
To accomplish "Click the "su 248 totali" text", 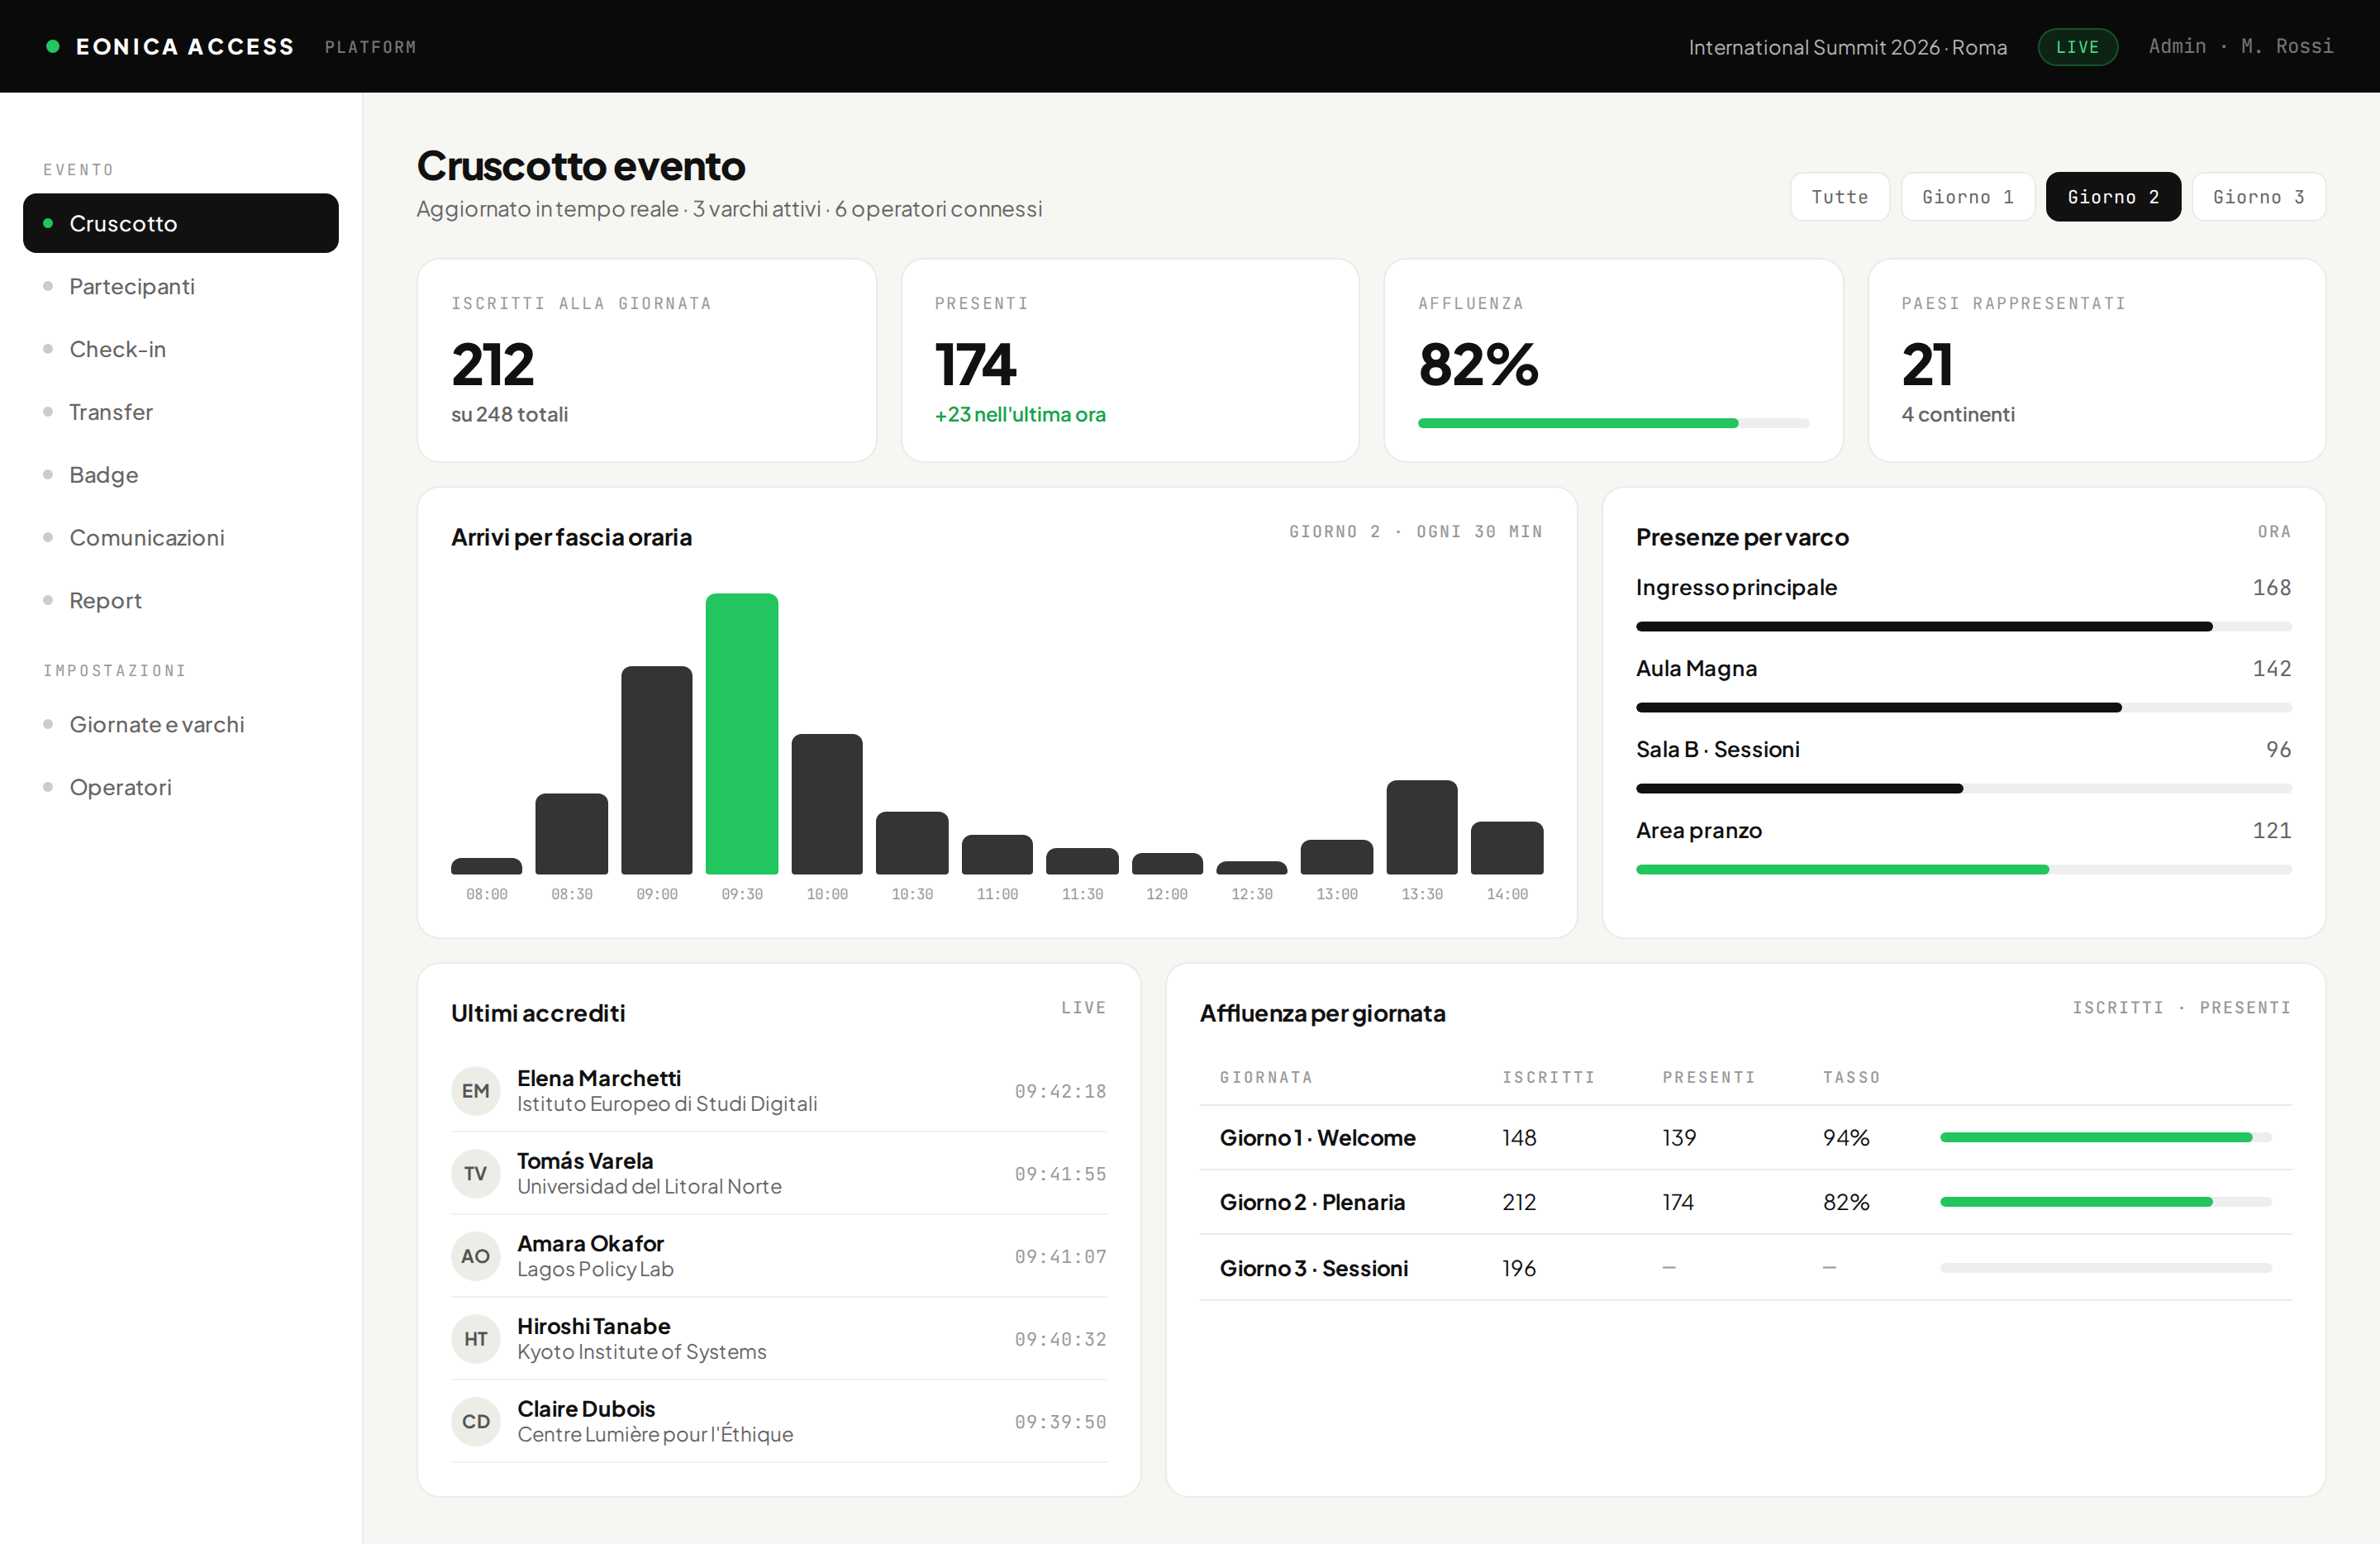I will pos(509,414).
